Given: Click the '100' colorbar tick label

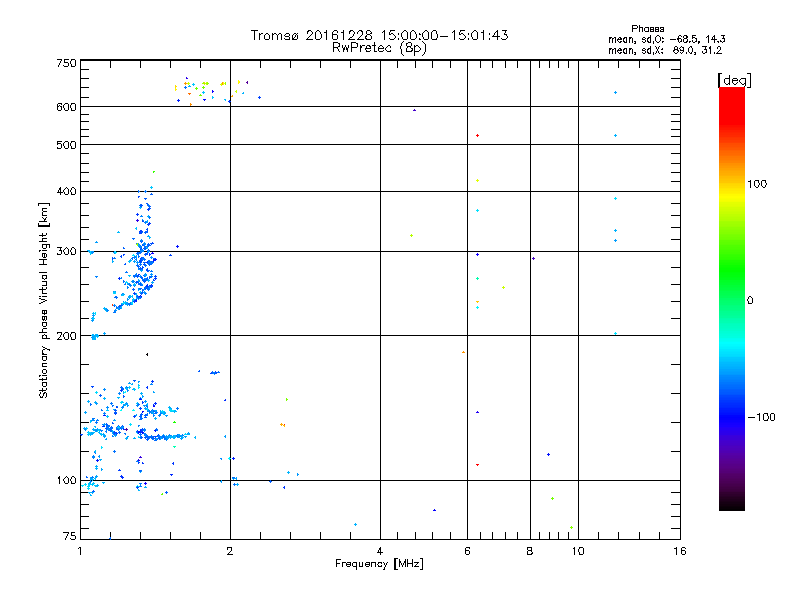Looking at the screenshot, I should (757, 184).
